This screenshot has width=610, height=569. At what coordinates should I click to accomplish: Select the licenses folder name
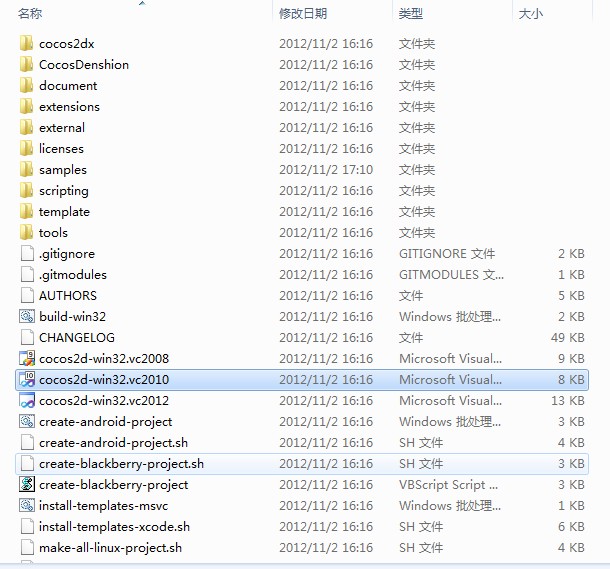pos(61,149)
